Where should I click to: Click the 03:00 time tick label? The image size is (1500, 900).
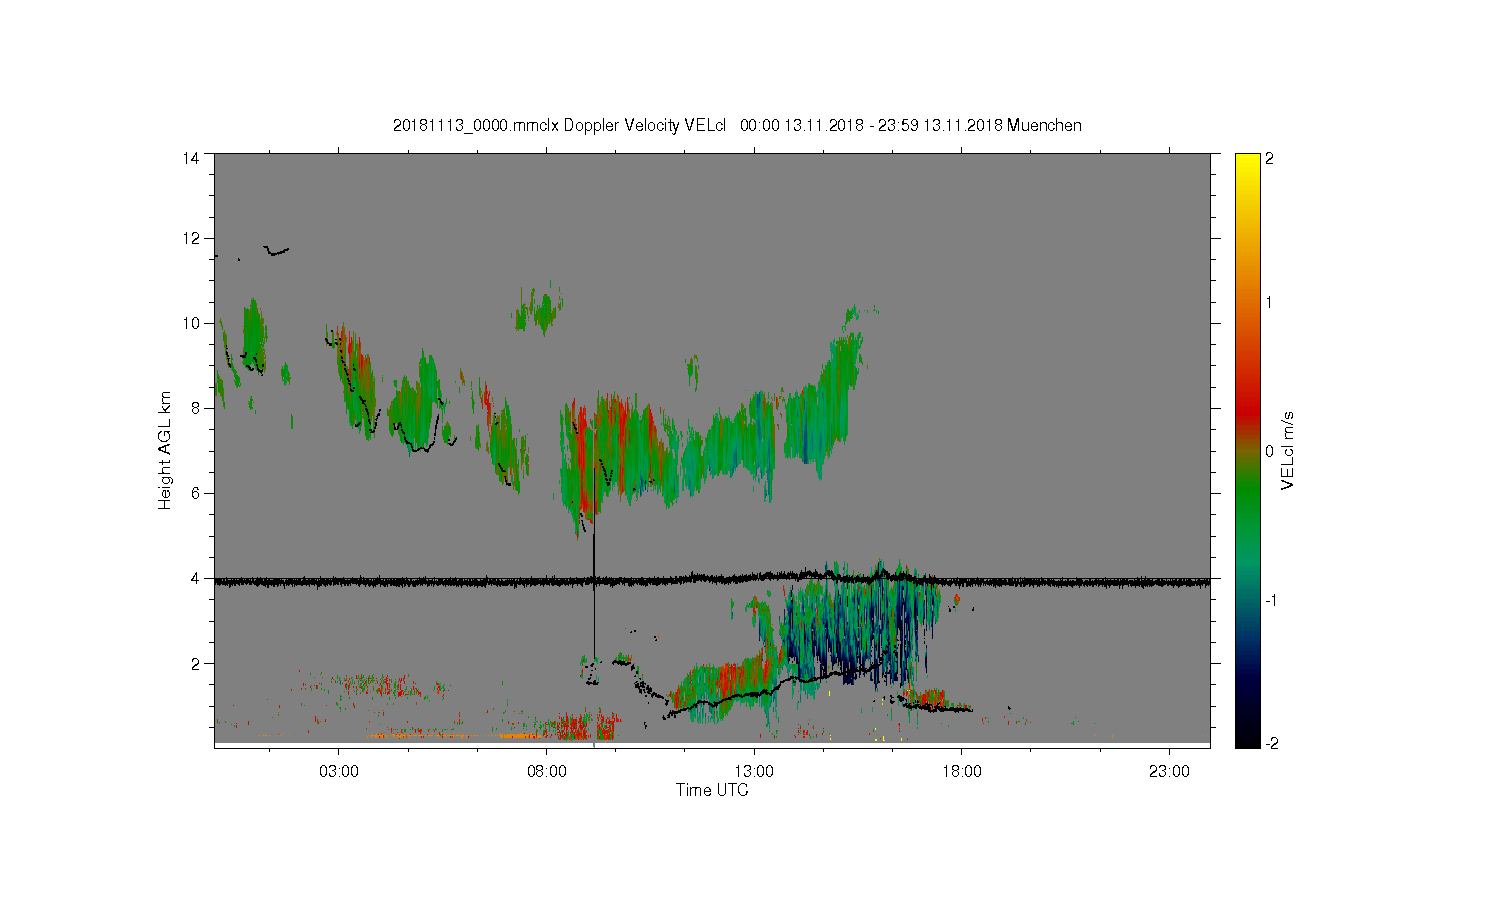[x=338, y=772]
